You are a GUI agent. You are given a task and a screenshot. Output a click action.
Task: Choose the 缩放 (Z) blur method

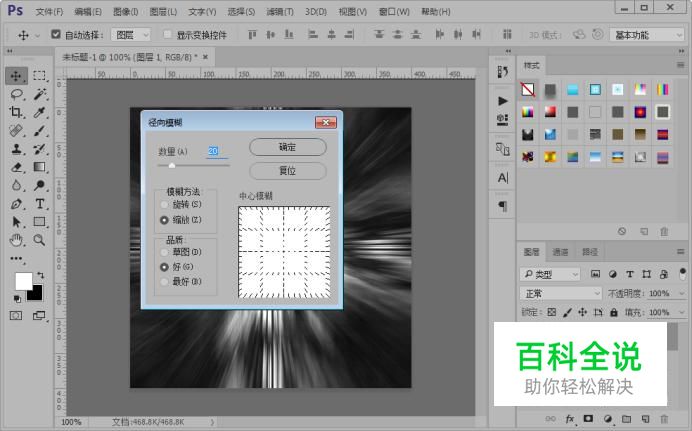[x=164, y=220]
